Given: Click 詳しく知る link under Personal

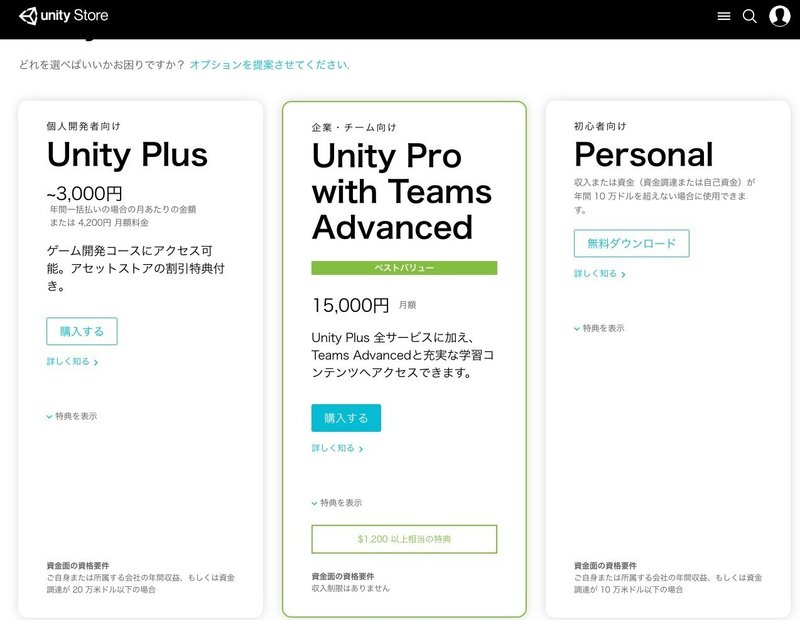Looking at the screenshot, I should (x=599, y=274).
